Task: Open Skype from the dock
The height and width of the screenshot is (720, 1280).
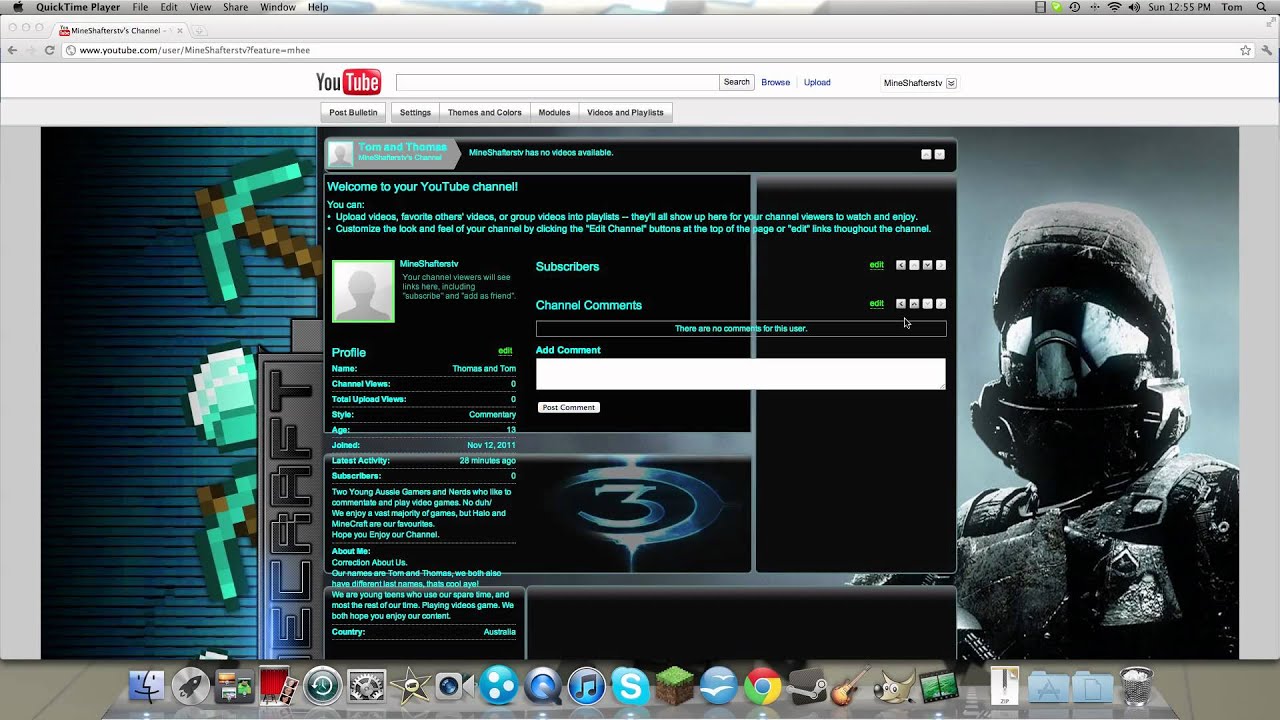Action: coord(630,686)
